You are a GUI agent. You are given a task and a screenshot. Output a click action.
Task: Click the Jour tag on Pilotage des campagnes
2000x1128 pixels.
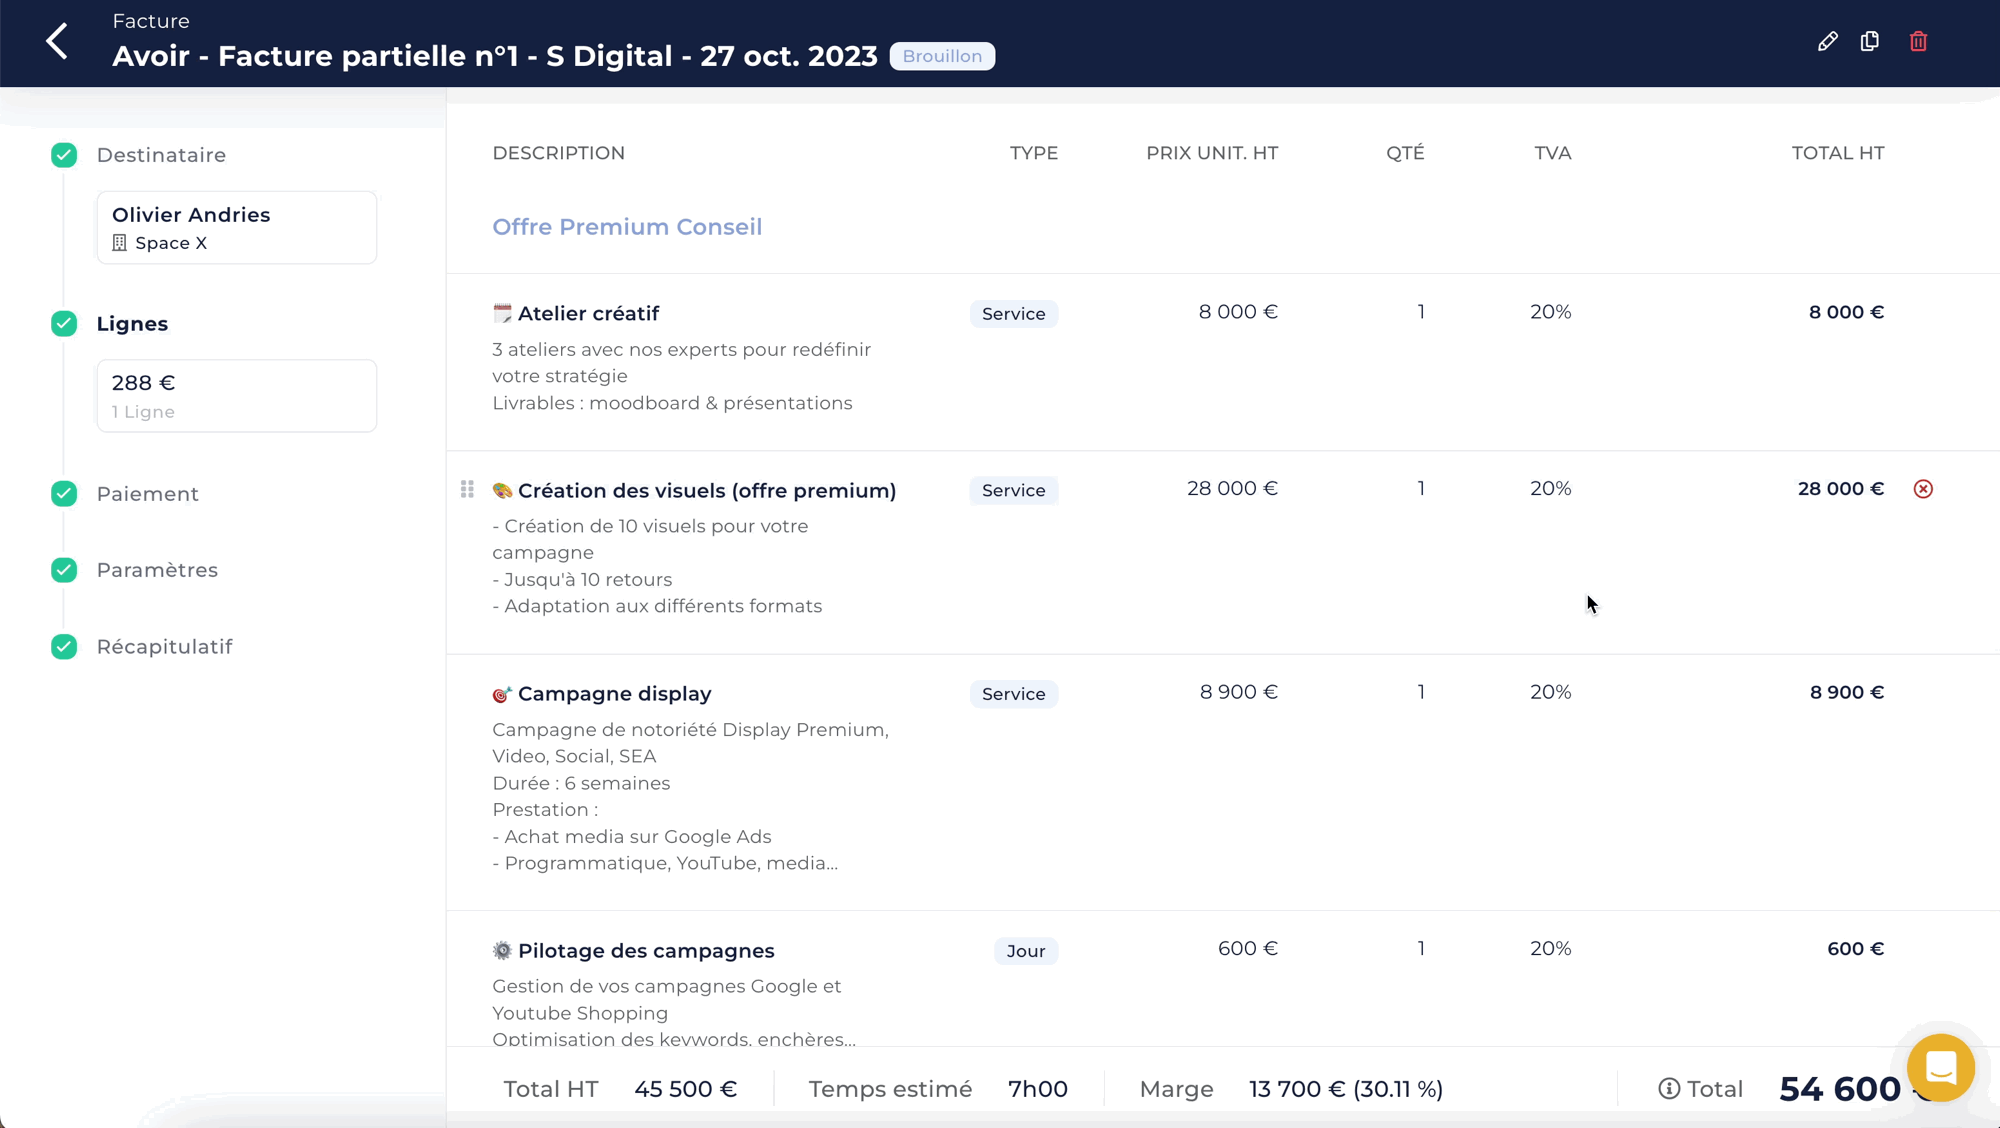point(1026,951)
